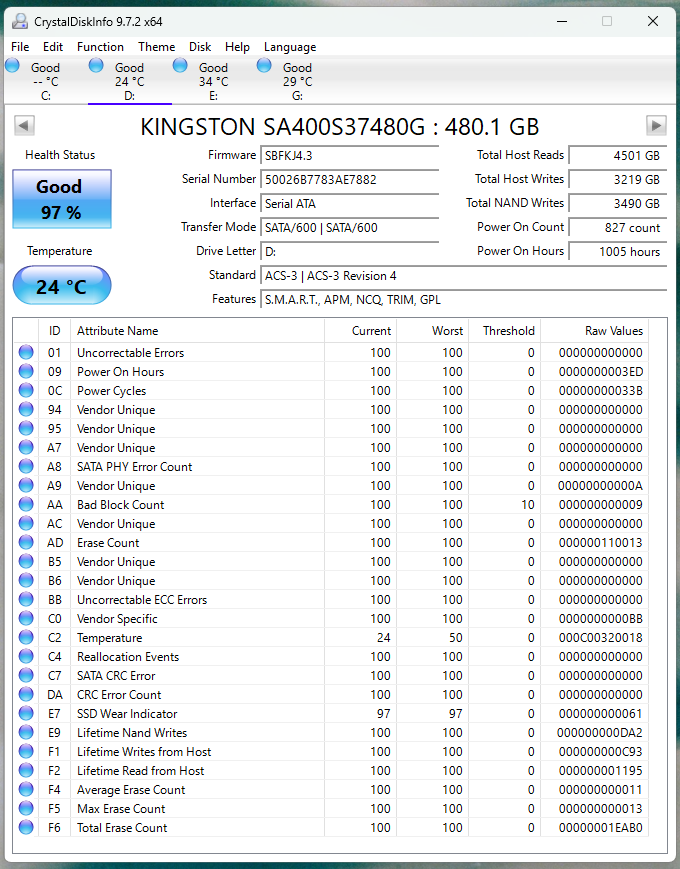The width and height of the screenshot is (680, 869).
Task: Open the Disk menu
Action: [x=200, y=47]
